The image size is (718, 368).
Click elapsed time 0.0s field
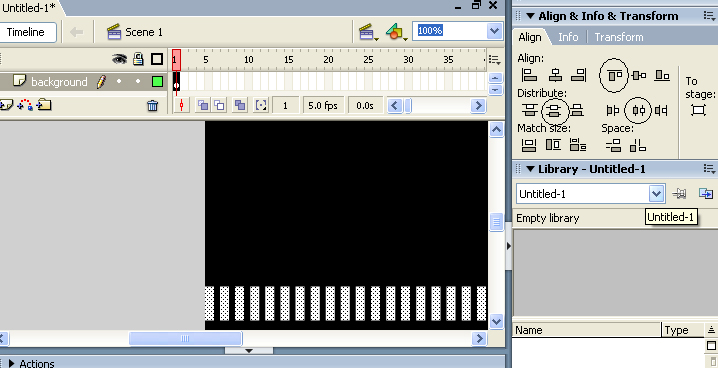point(365,106)
